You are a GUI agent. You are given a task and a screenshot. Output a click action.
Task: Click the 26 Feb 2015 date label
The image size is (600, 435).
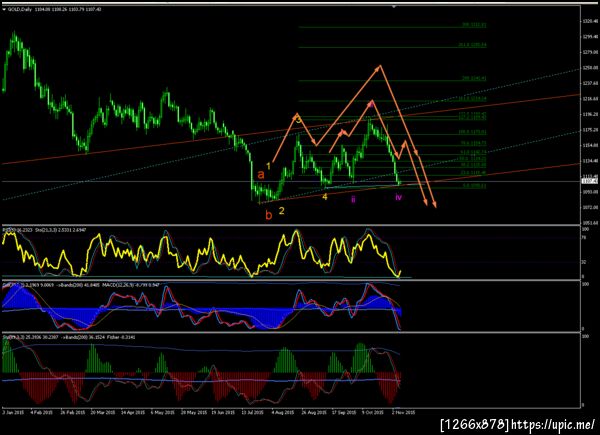[73, 413]
